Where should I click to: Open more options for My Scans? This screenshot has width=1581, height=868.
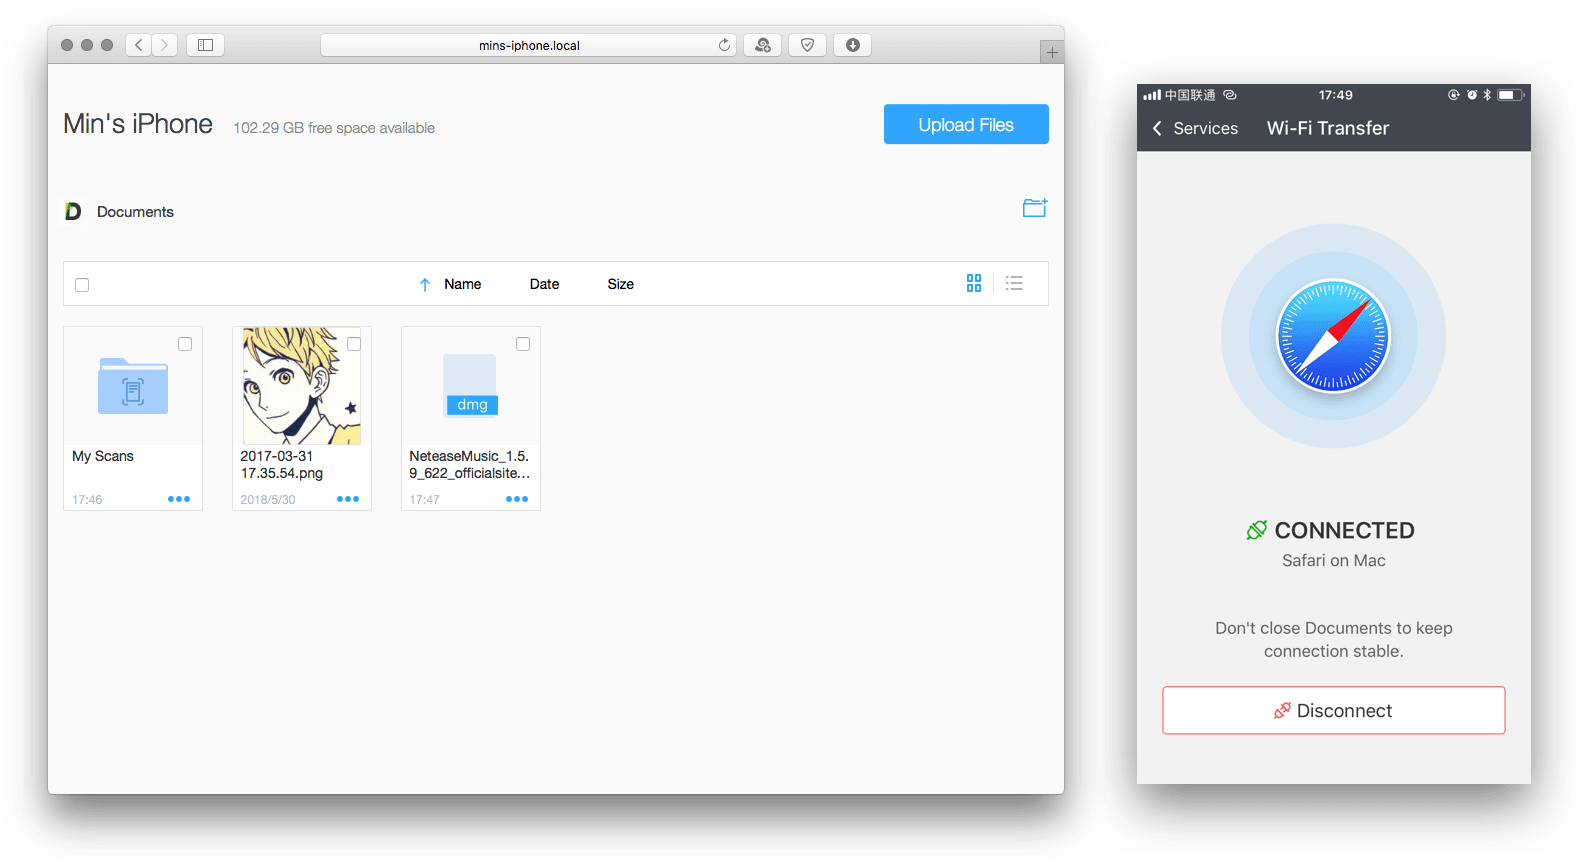coord(179,499)
